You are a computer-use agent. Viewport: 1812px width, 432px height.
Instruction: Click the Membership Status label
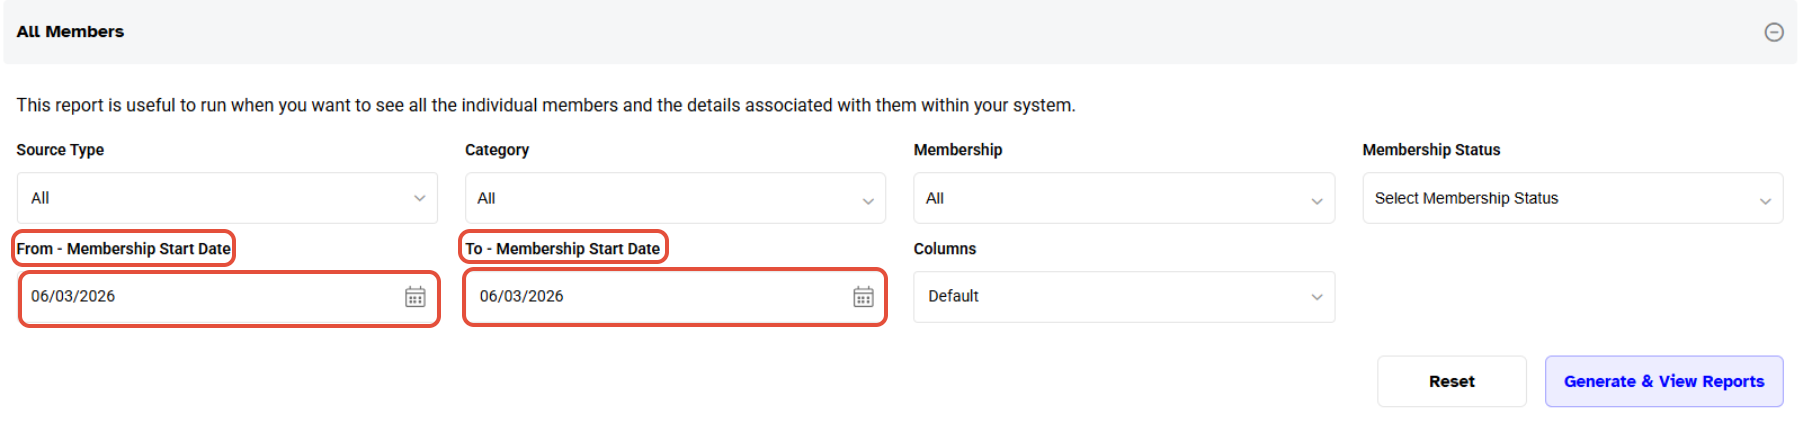coord(1430,150)
